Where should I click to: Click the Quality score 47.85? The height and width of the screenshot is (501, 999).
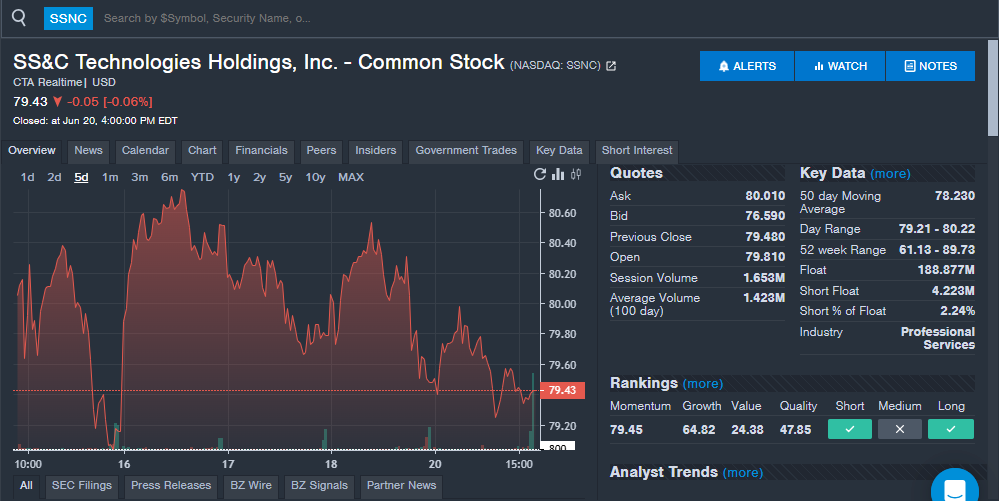click(796, 430)
